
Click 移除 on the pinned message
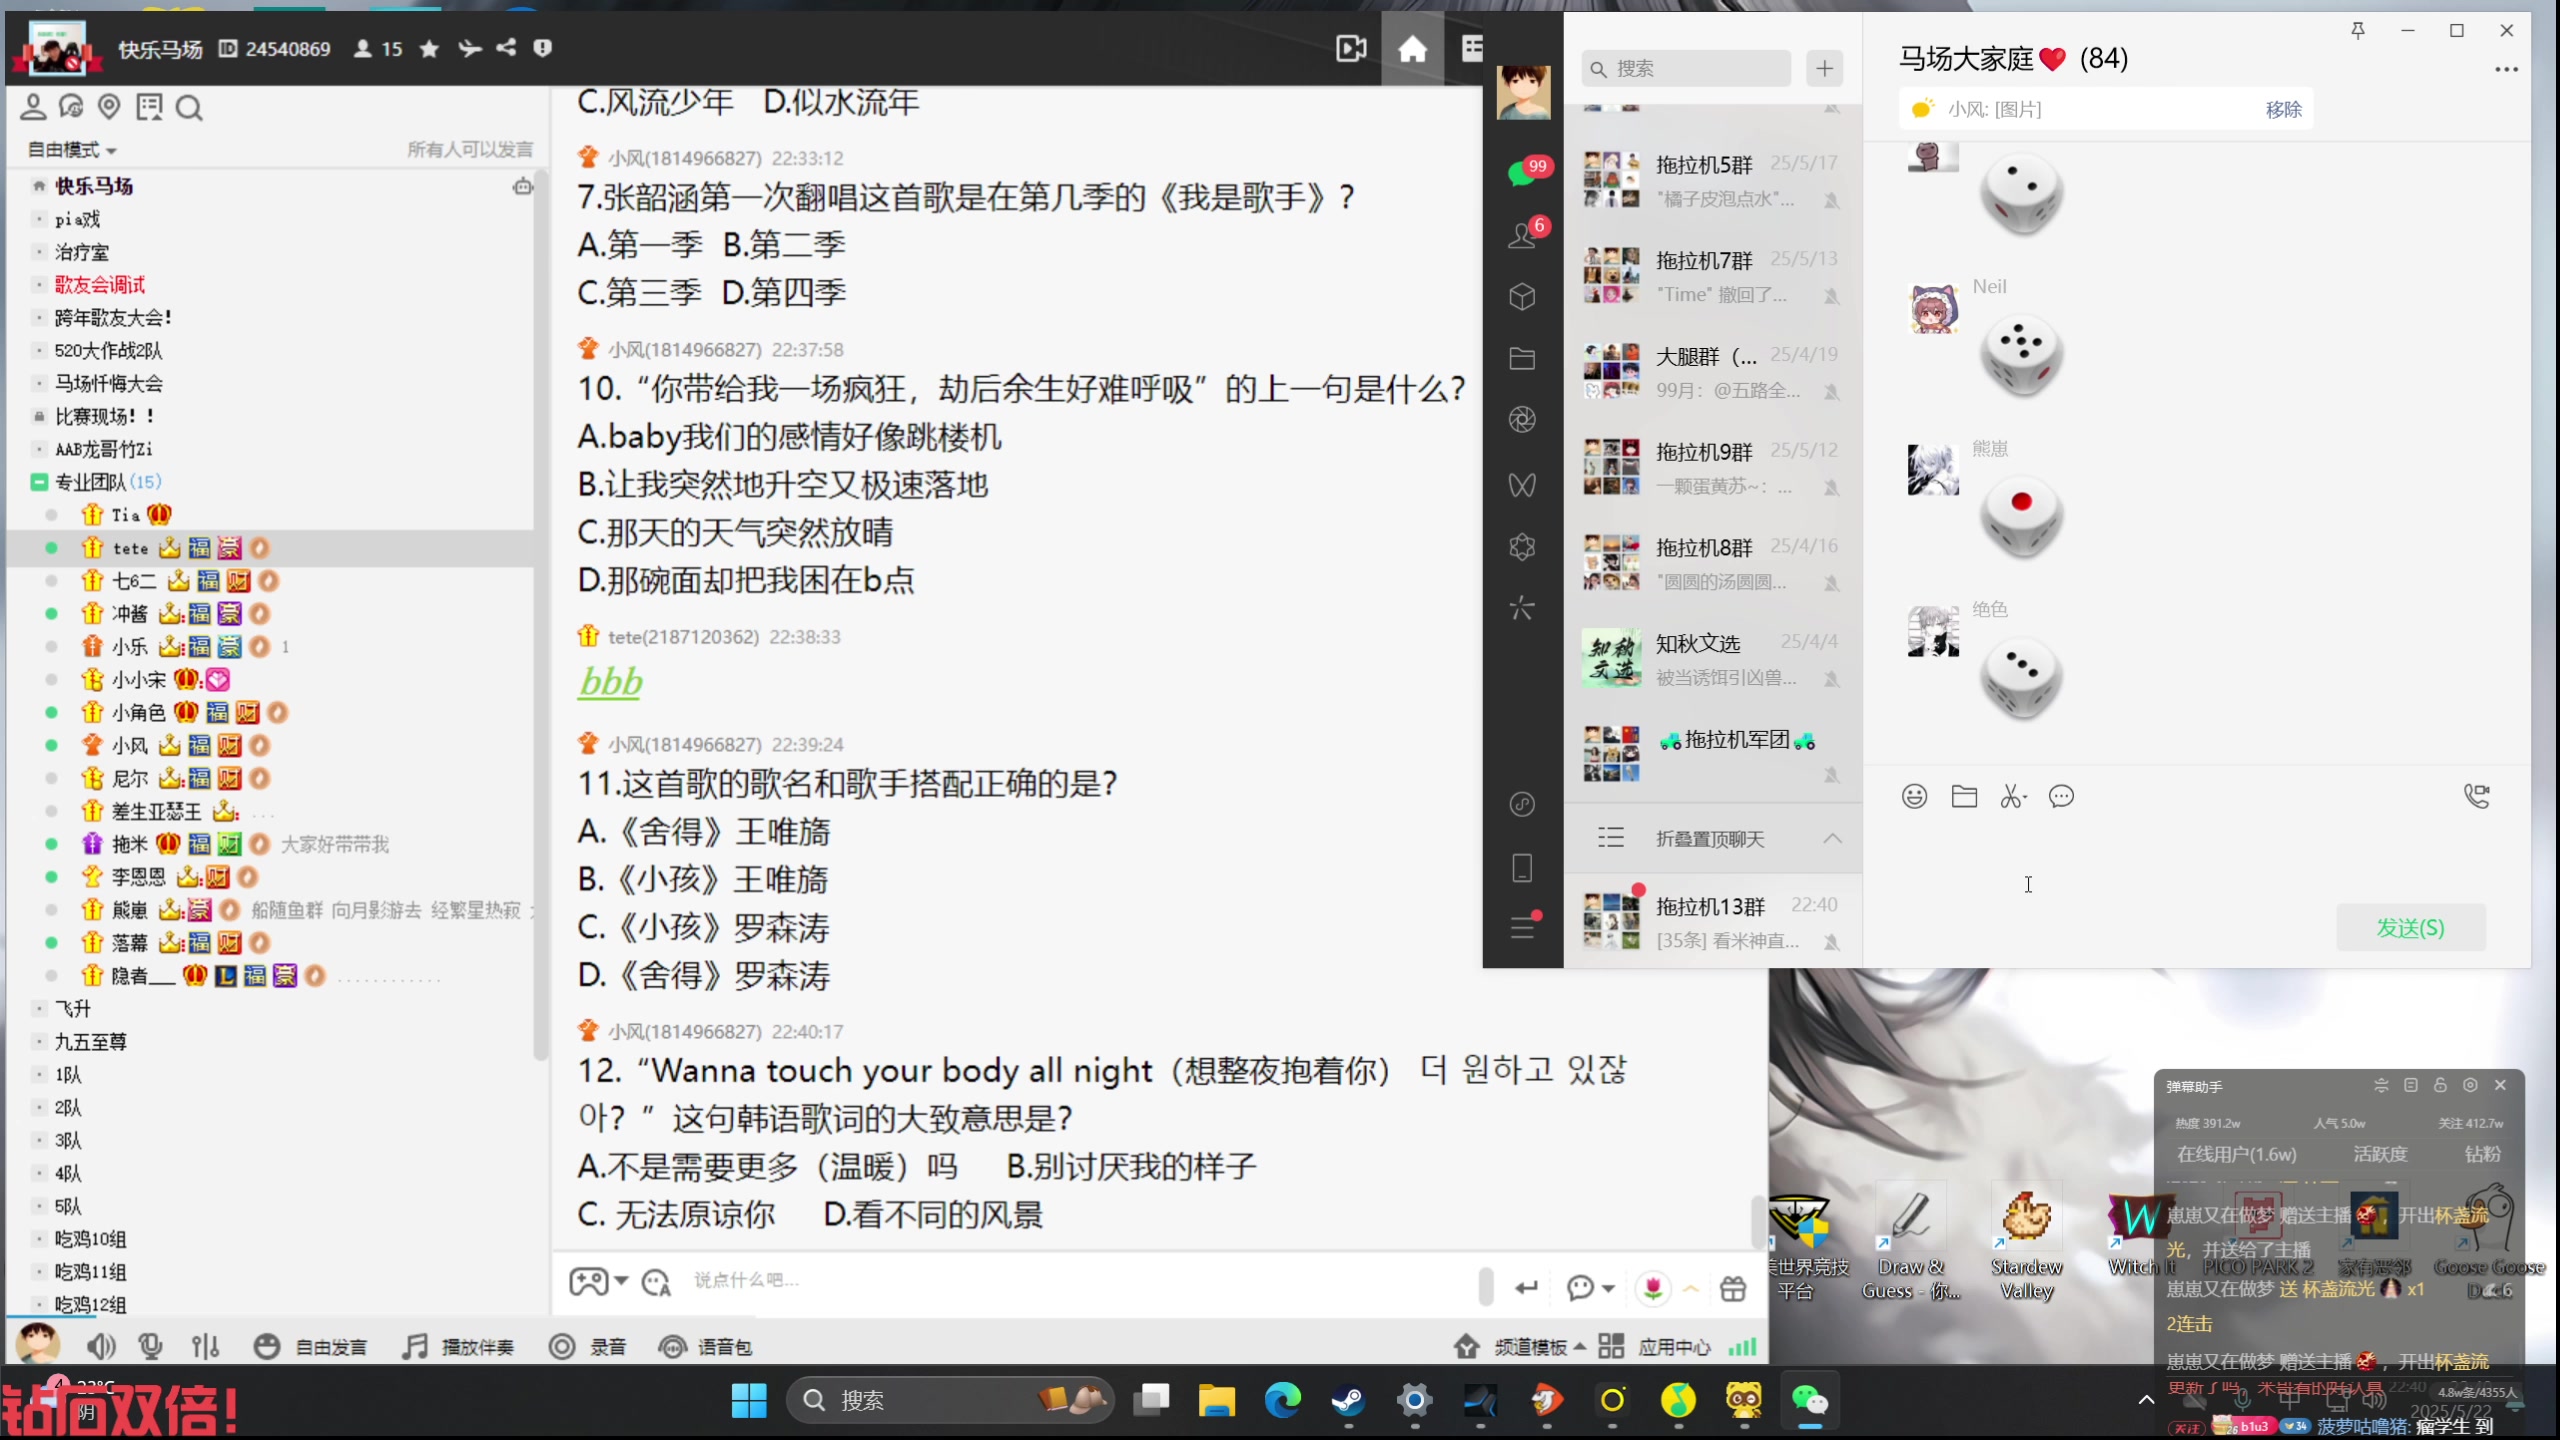pyautogui.click(x=2283, y=109)
